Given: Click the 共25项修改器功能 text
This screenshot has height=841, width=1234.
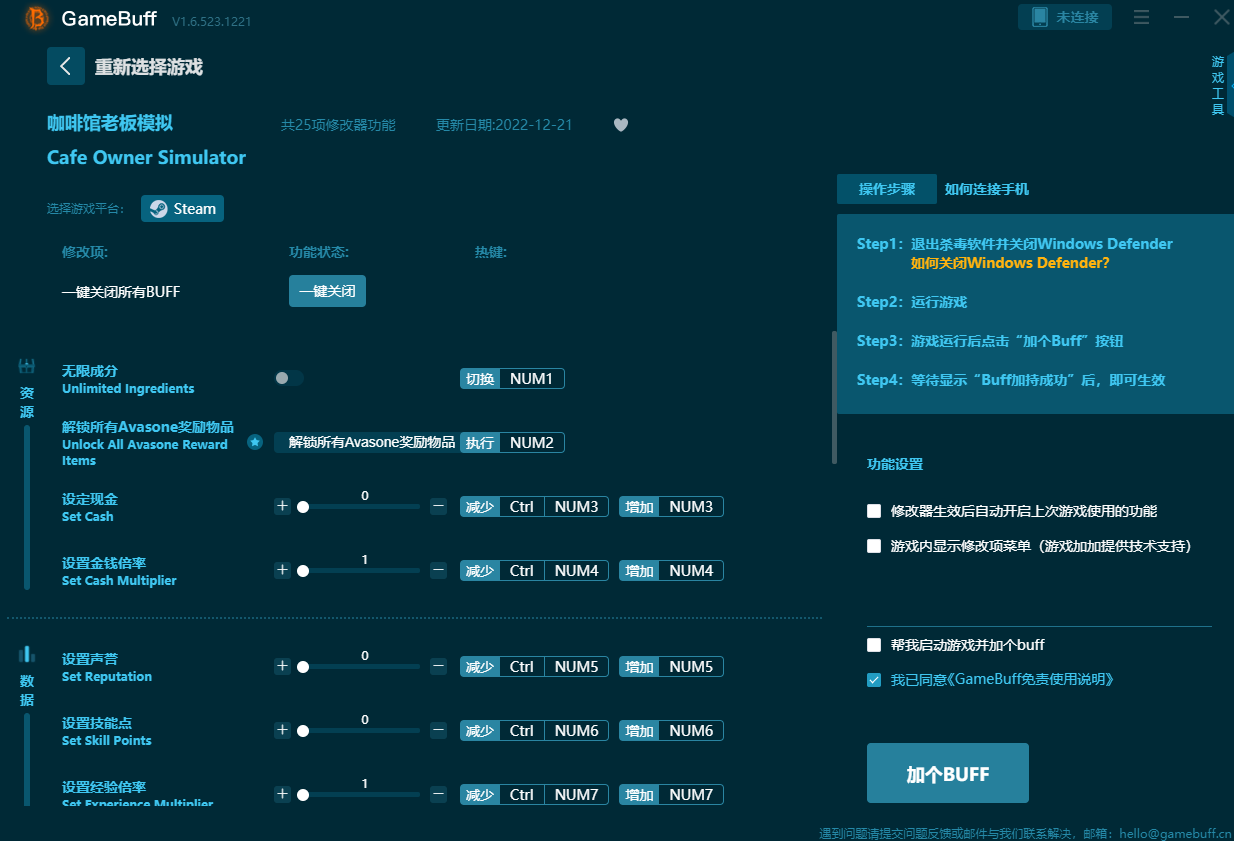Looking at the screenshot, I should [338, 125].
